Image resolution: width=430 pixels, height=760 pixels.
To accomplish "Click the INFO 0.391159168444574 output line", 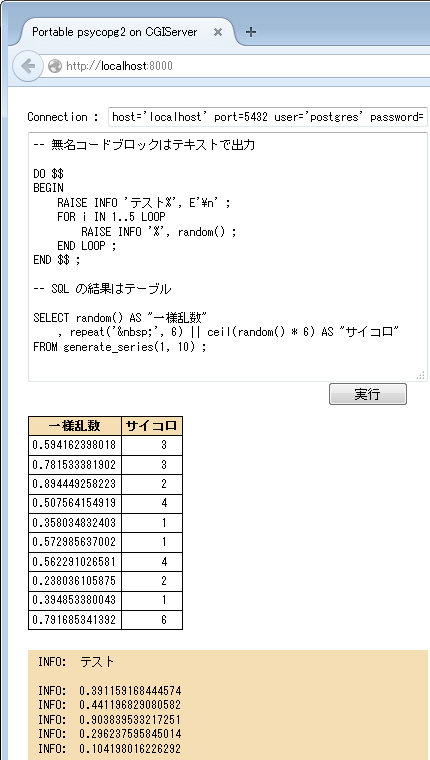I will click(110, 691).
